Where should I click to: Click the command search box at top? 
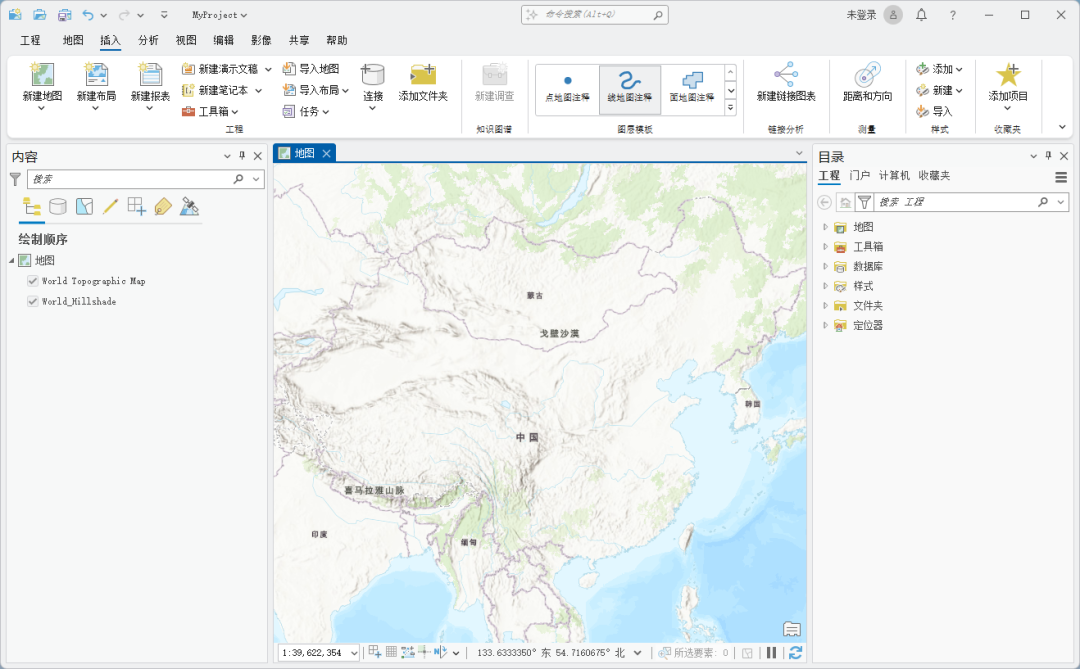[594, 14]
